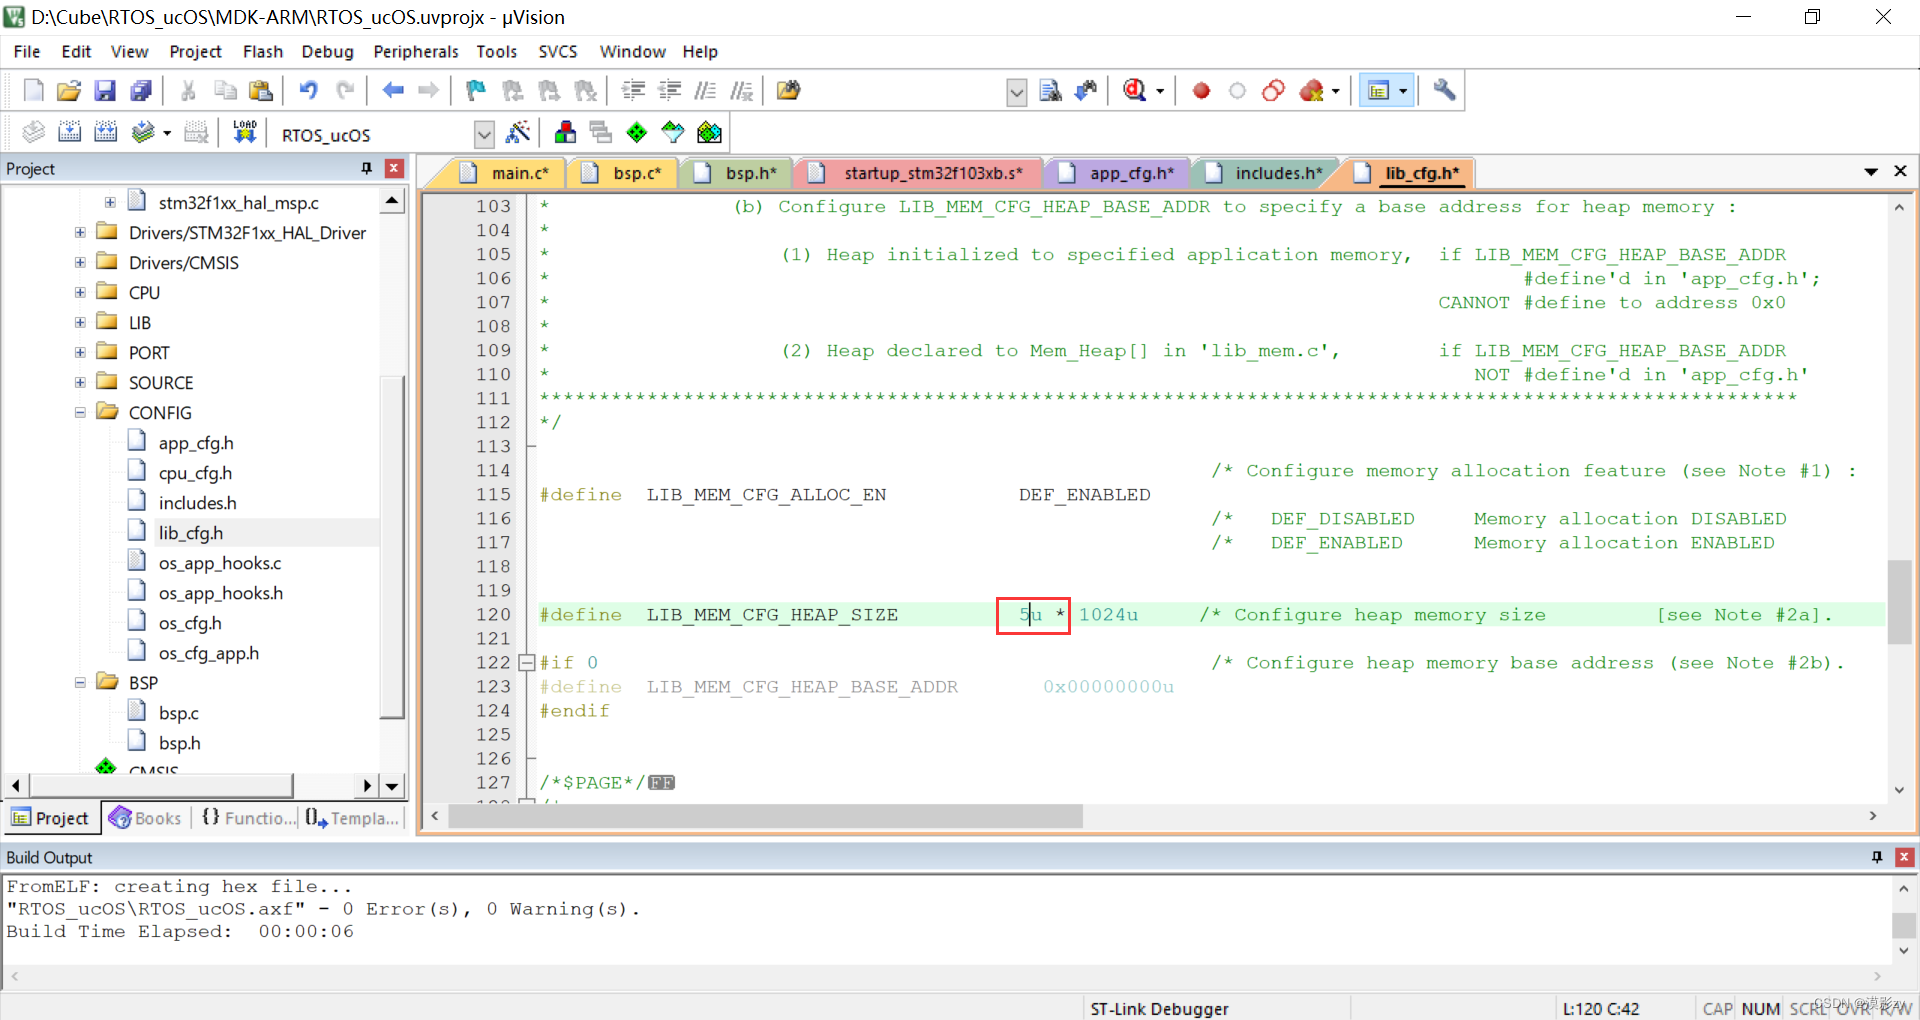The width and height of the screenshot is (1920, 1020).
Task: Click the Open file icon
Action: pos(69,91)
